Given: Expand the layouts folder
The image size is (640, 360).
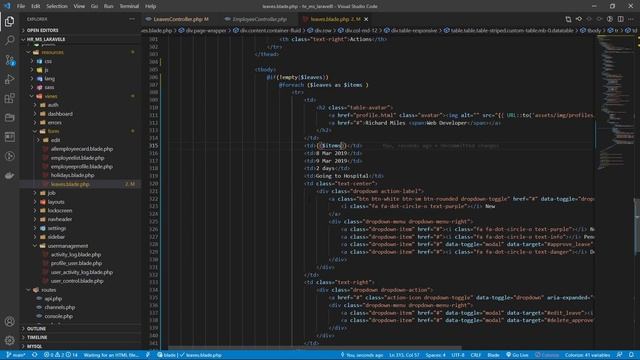Looking at the screenshot, I should point(56,202).
